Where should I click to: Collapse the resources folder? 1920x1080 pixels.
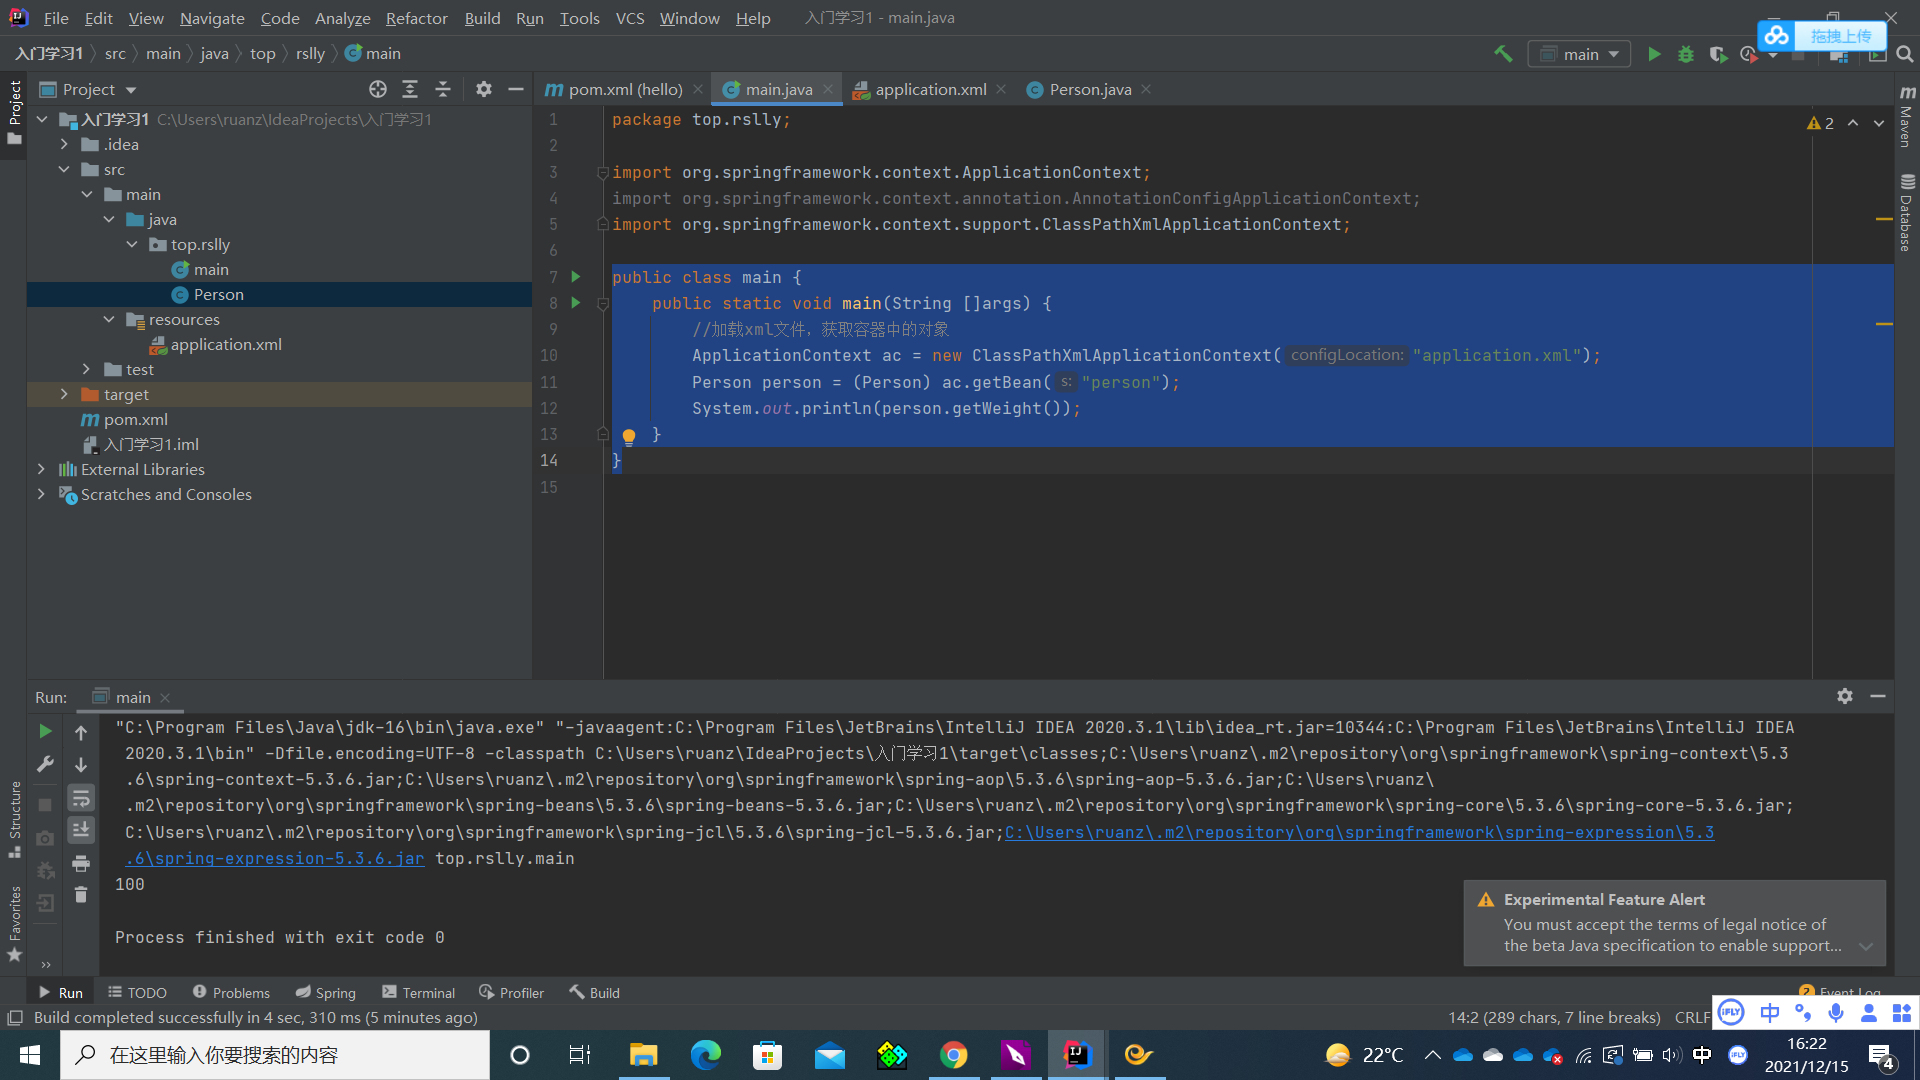tap(109, 320)
